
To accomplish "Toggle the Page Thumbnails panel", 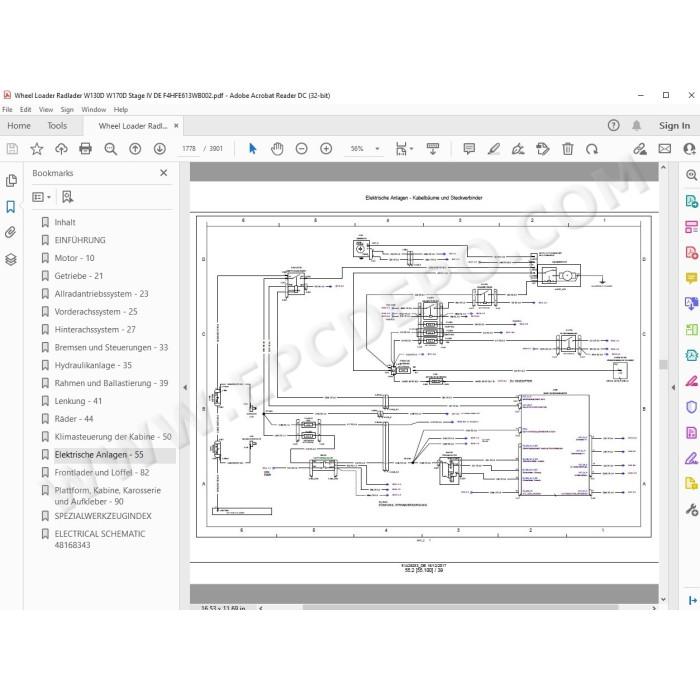I will (x=11, y=181).
